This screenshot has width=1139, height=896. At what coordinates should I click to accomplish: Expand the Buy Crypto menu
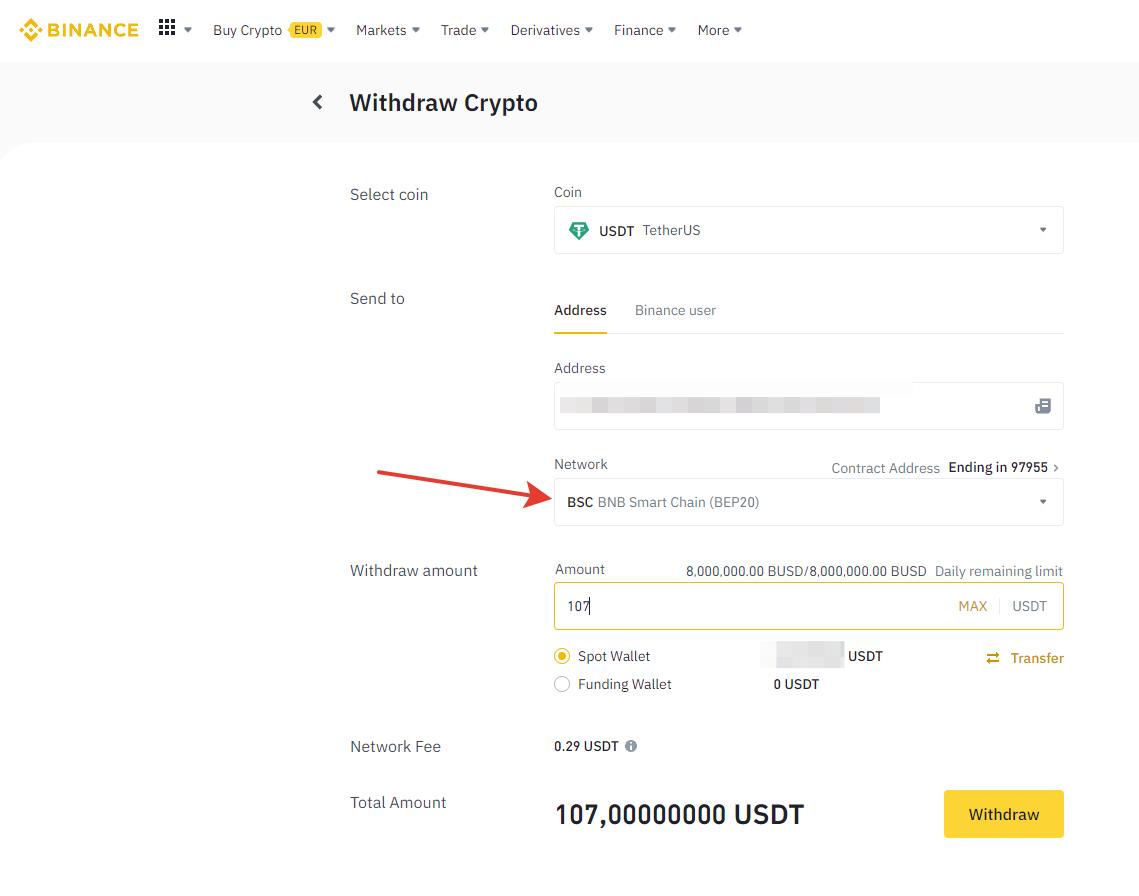273,30
